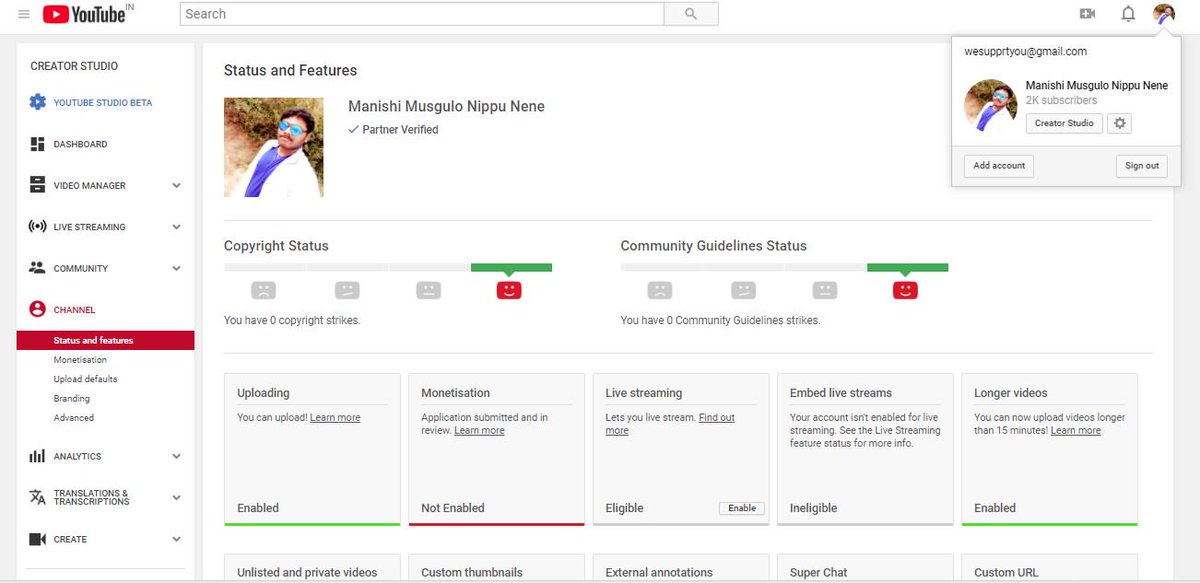The height and width of the screenshot is (583, 1200).
Task: Open Learn more in Monetisation card
Action: coord(479,430)
